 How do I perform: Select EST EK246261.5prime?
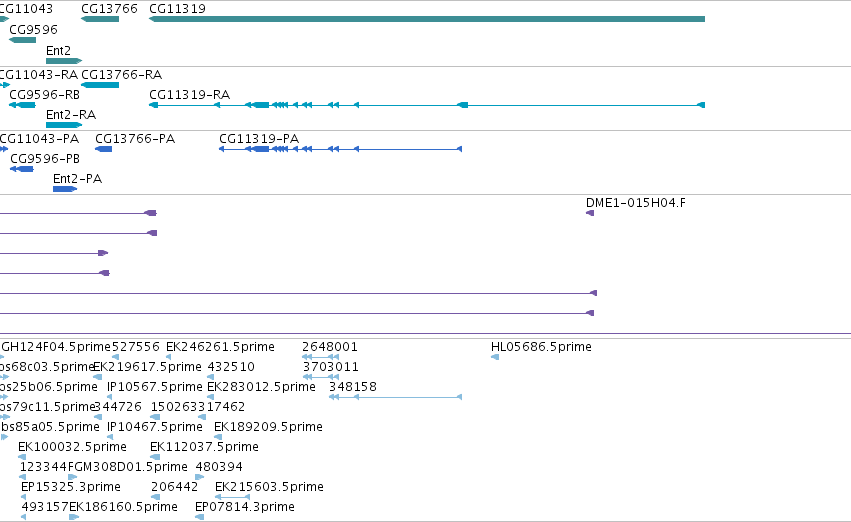click(169, 357)
